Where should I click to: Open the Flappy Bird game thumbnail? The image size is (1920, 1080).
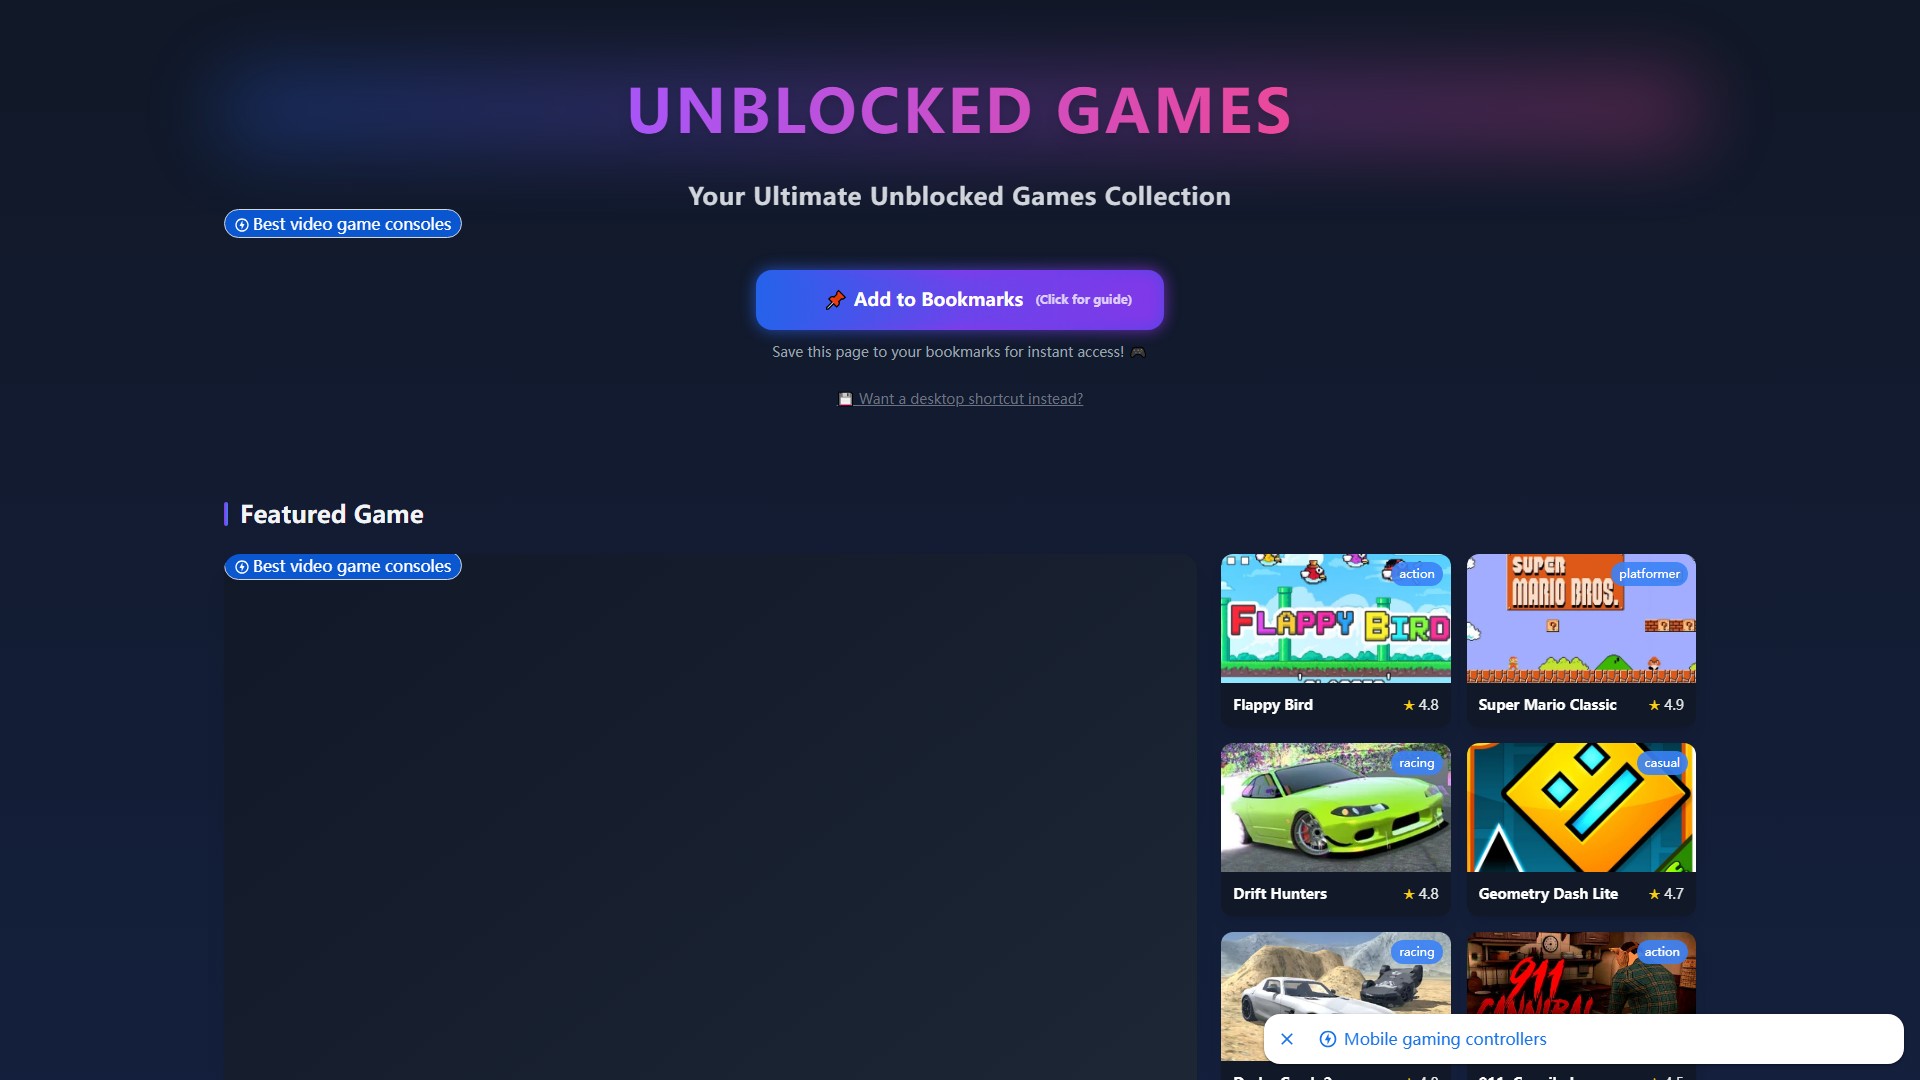tap(1336, 618)
